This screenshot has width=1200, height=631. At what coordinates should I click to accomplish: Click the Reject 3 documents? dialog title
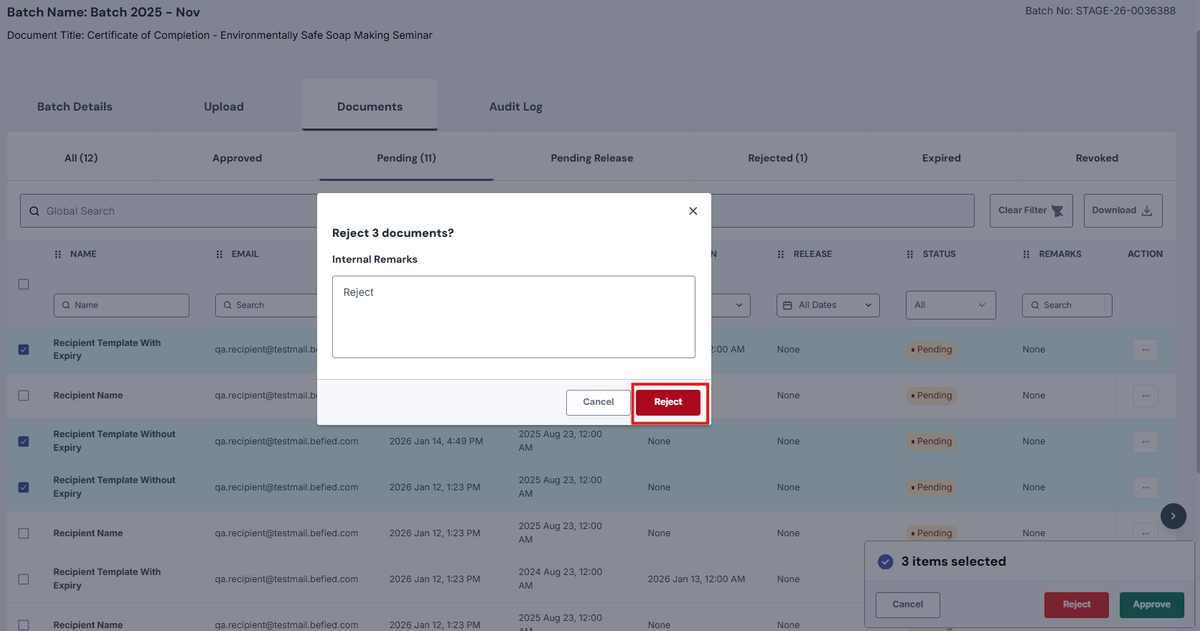[x=393, y=233]
